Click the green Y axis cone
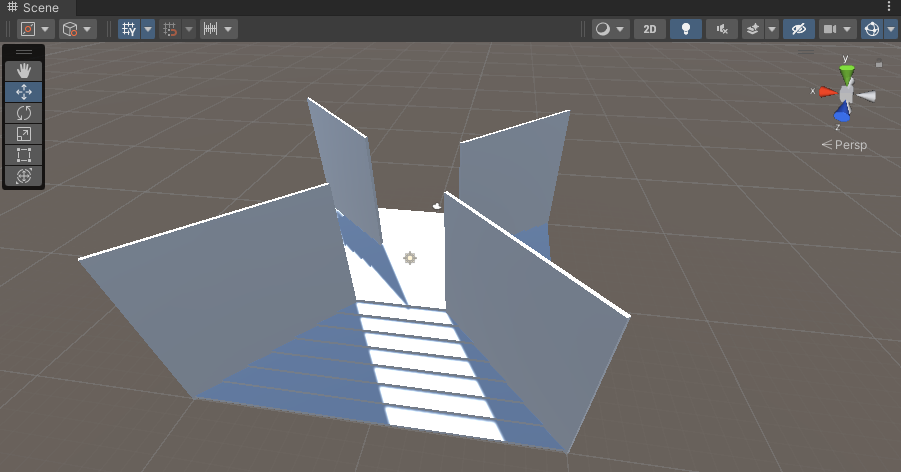This screenshot has width=901, height=472. [x=846, y=74]
